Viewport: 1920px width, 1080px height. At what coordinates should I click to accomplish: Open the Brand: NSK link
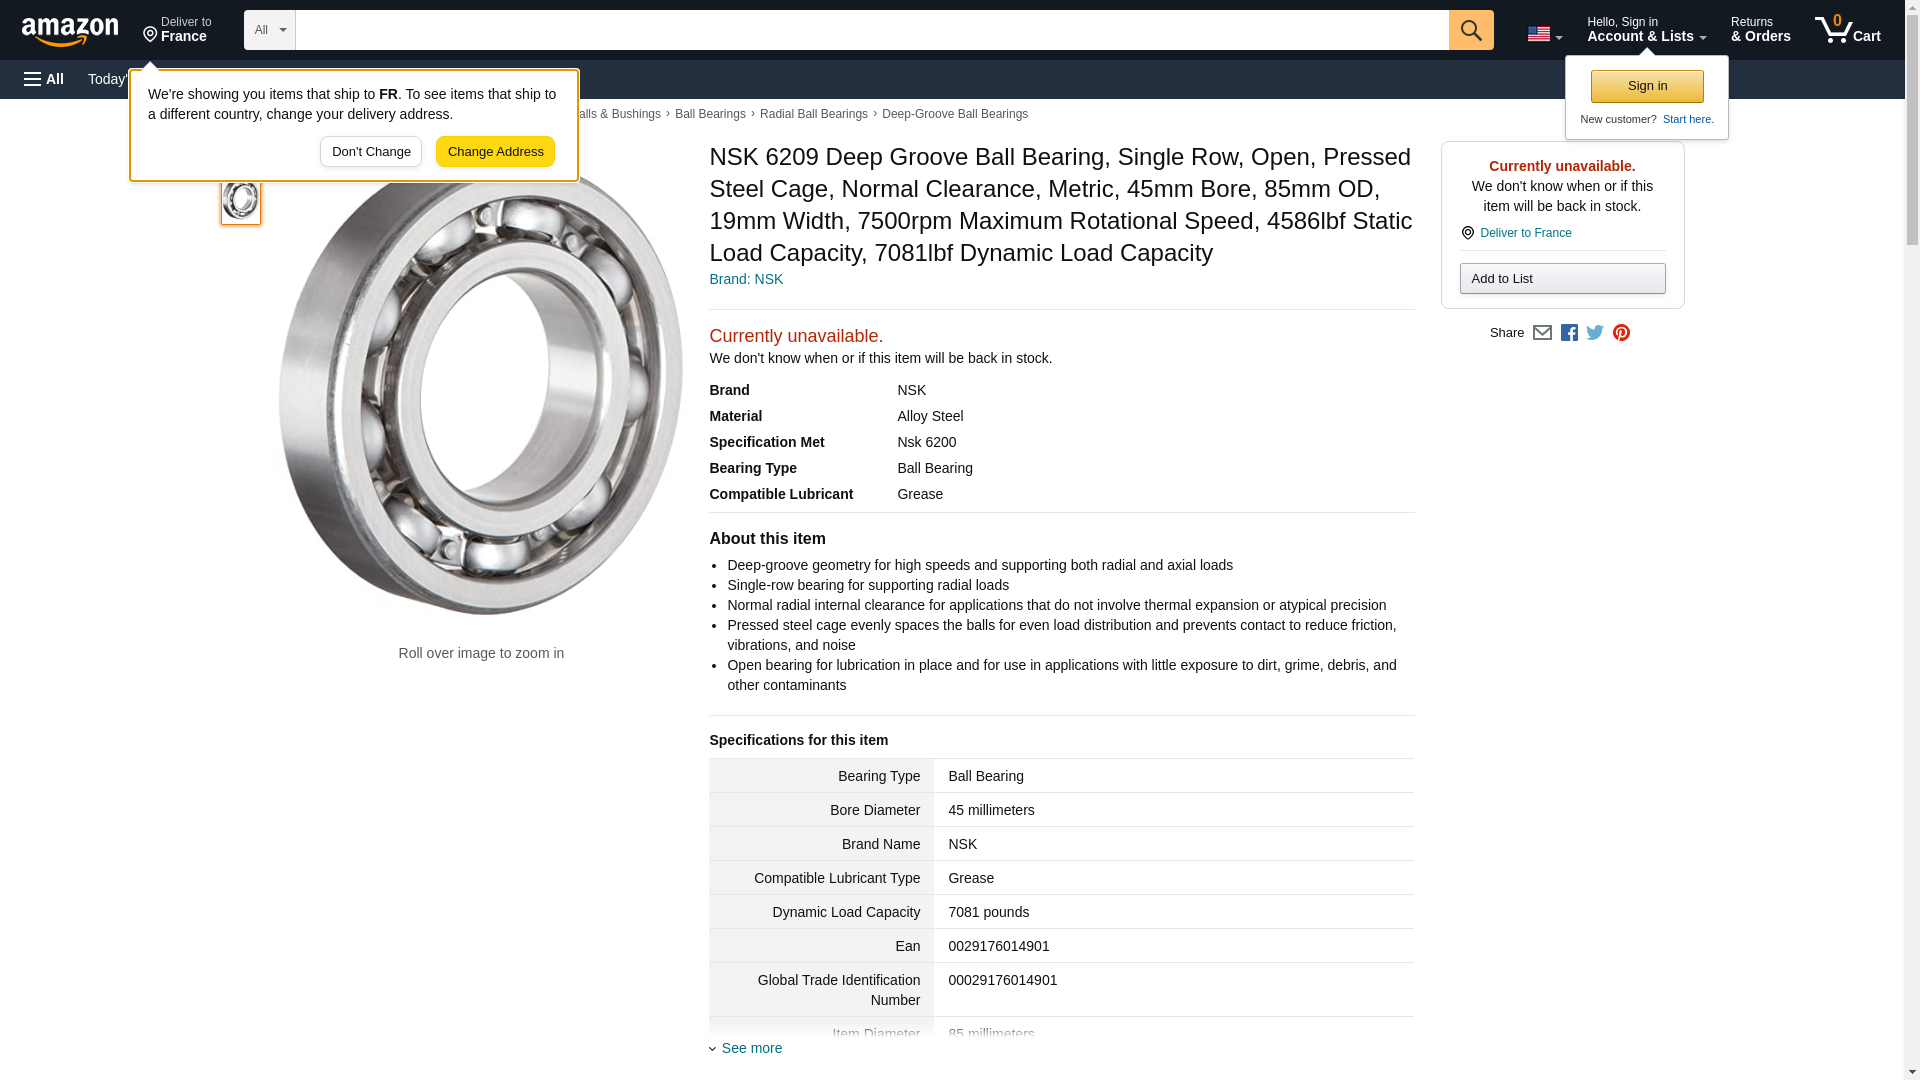pyautogui.click(x=746, y=279)
